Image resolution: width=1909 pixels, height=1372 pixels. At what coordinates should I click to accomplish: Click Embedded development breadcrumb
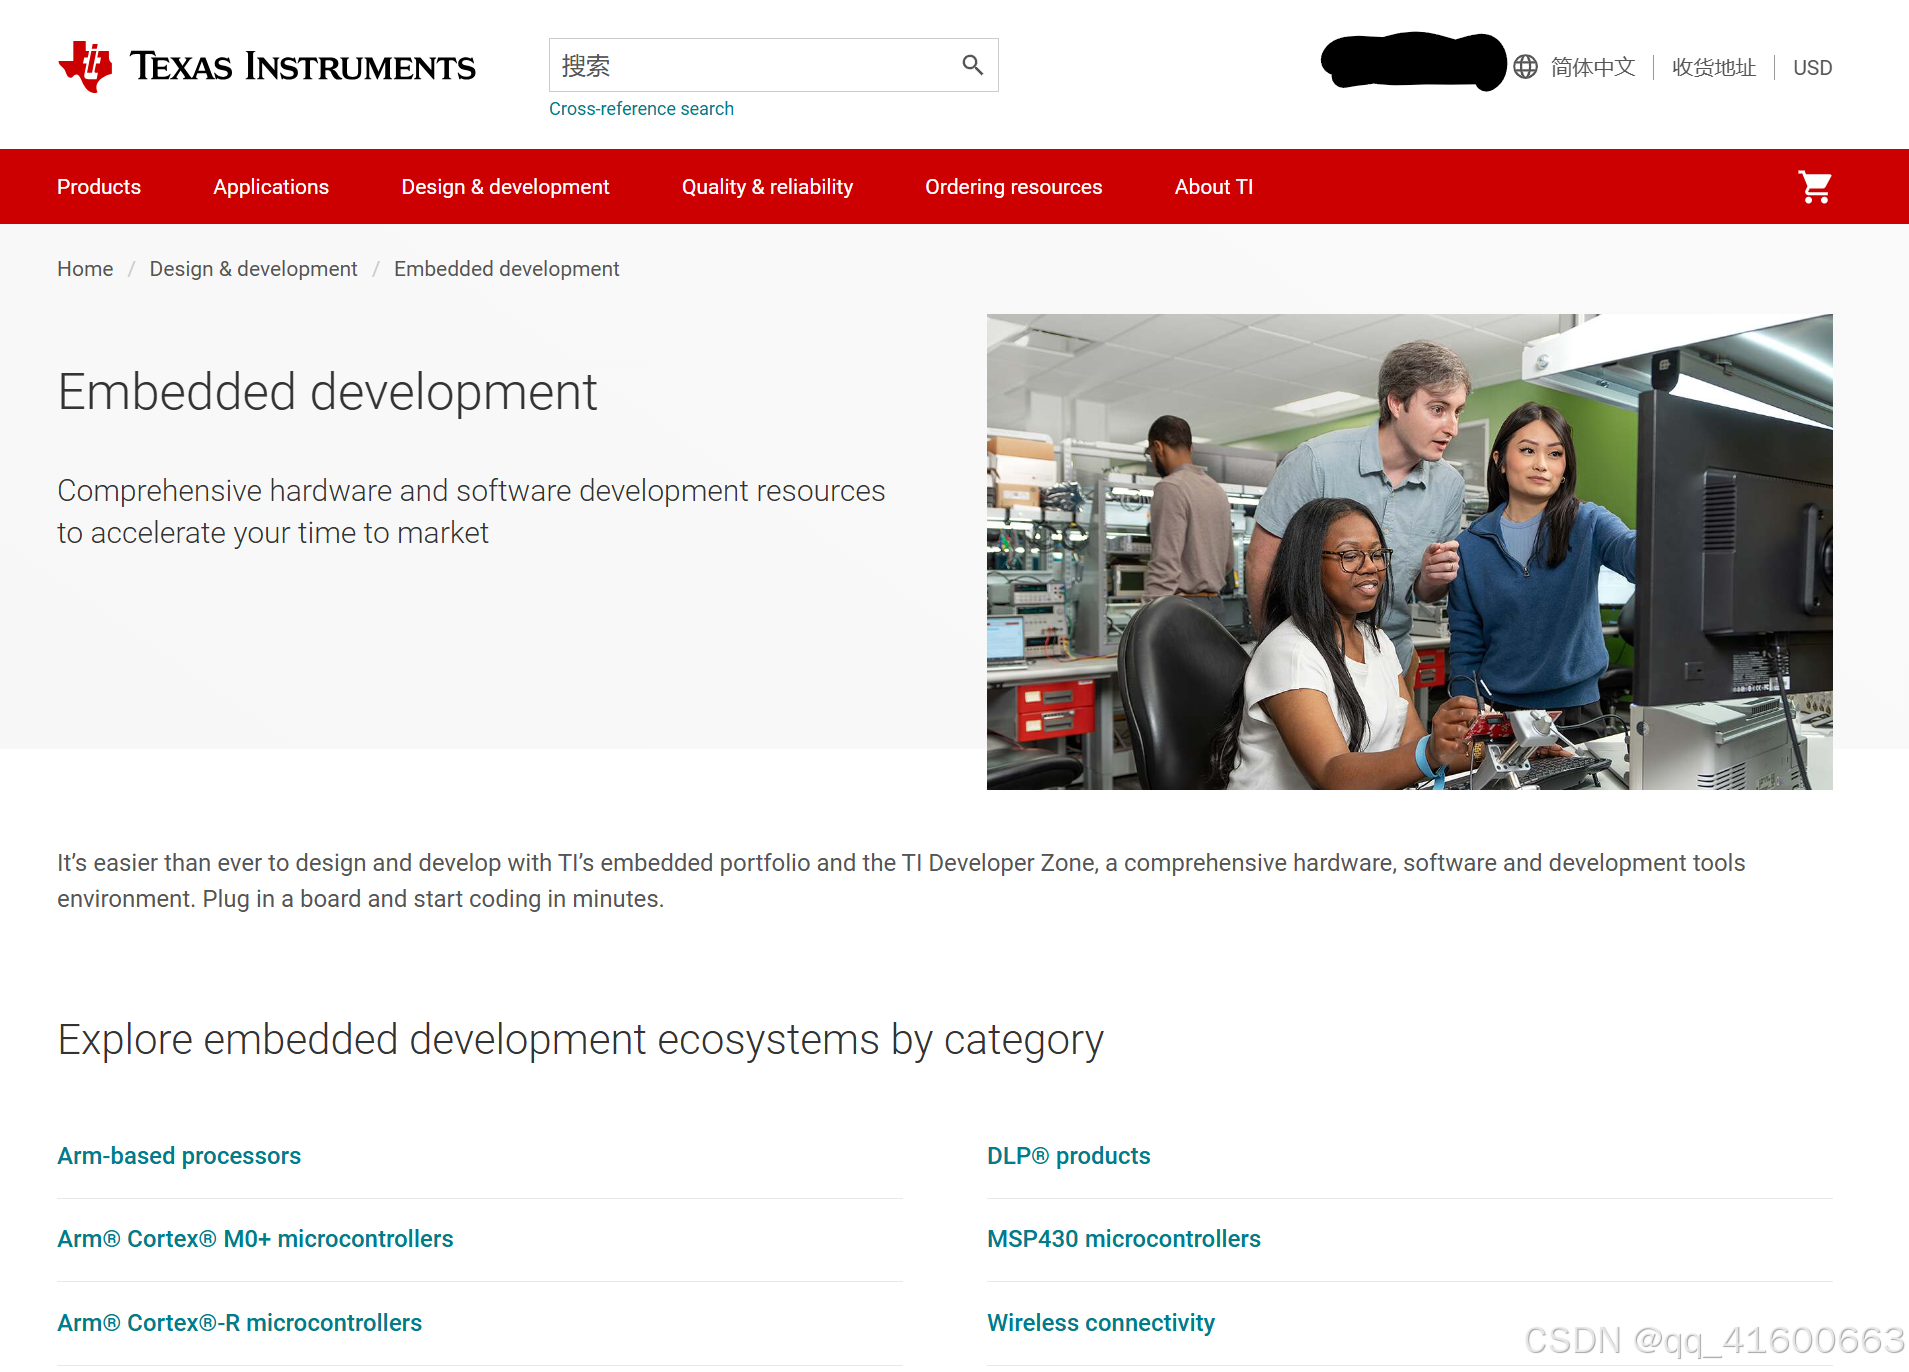[x=506, y=269]
